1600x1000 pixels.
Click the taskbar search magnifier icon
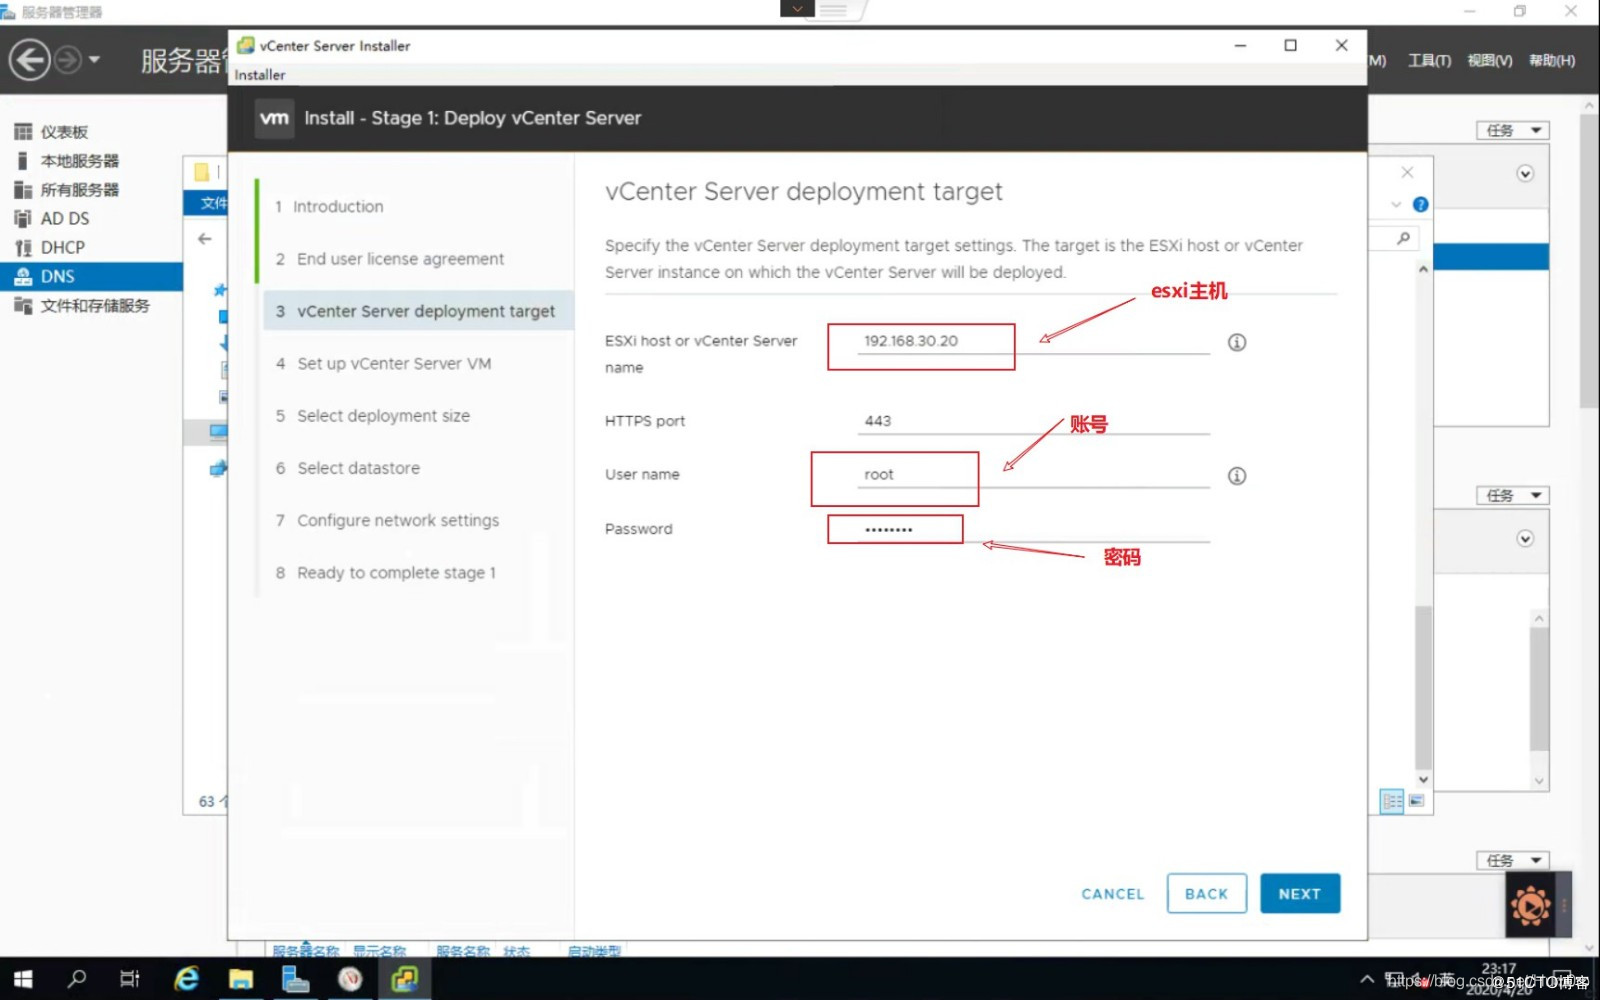[x=76, y=979]
